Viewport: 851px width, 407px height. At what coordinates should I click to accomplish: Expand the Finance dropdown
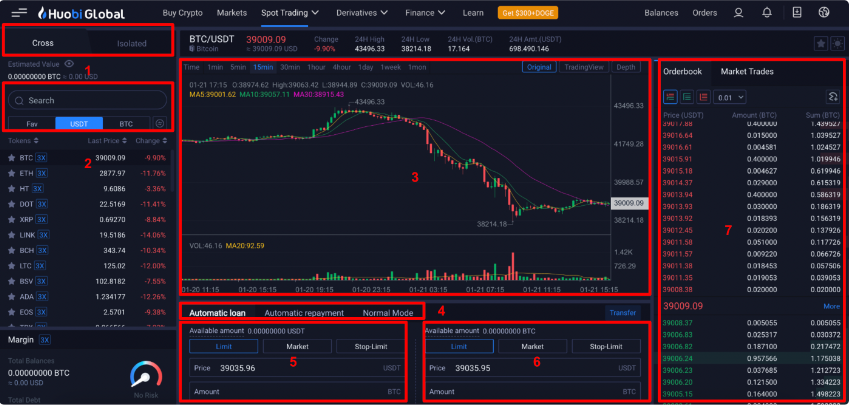pyautogui.click(x=426, y=13)
